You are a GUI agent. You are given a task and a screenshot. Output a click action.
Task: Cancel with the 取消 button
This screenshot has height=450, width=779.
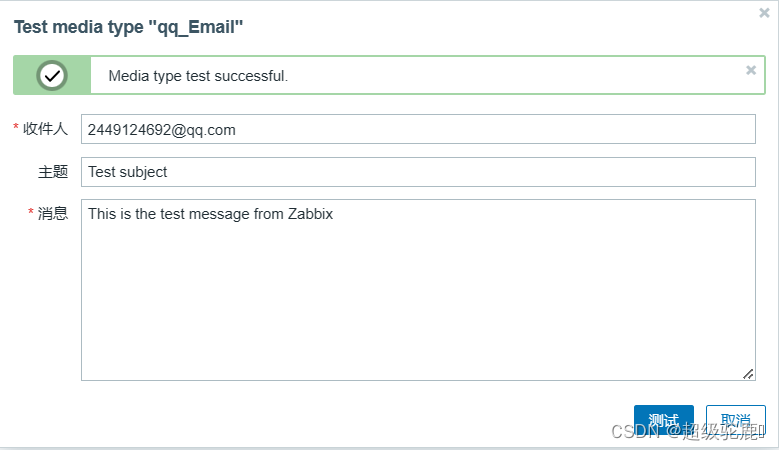pos(735,420)
